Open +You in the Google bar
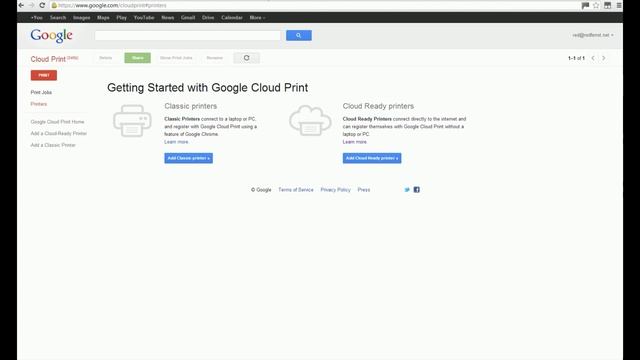 pyautogui.click(x=36, y=18)
